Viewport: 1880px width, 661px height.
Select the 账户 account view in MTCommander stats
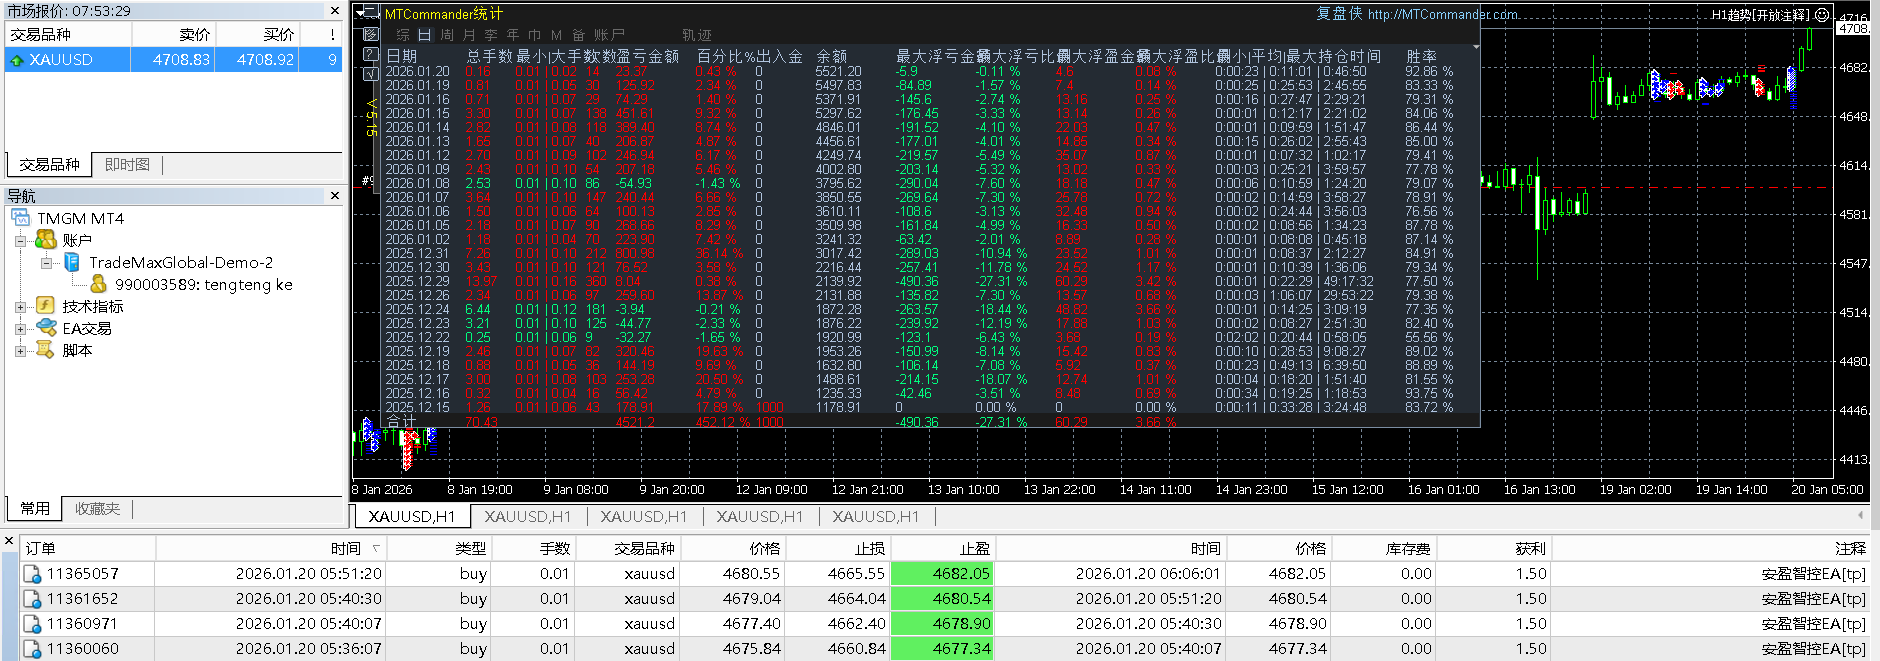click(609, 35)
